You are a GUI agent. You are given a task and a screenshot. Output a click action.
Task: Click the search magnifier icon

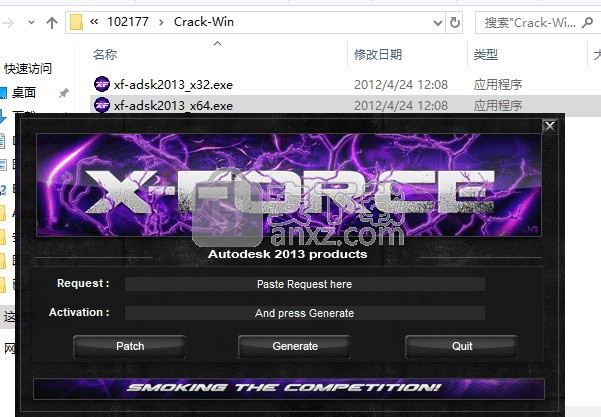[587, 23]
